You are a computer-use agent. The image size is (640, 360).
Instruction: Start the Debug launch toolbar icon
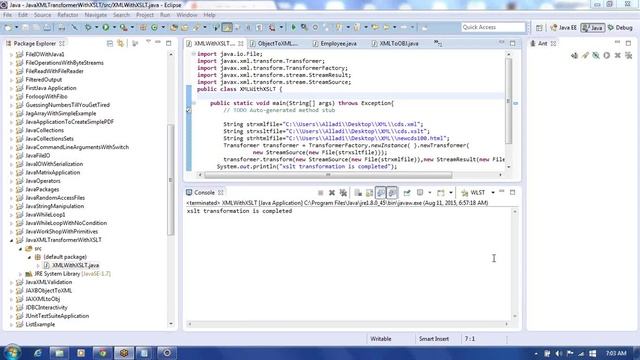tap(88, 28)
